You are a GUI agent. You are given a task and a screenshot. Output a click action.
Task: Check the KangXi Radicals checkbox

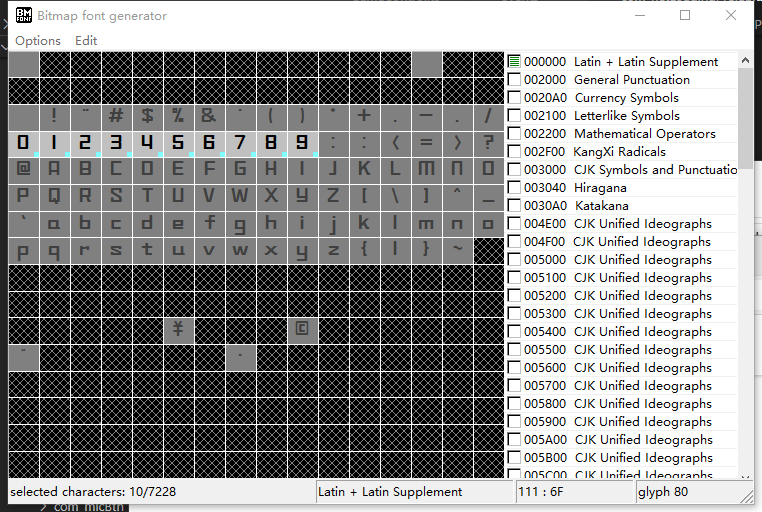tap(514, 152)
